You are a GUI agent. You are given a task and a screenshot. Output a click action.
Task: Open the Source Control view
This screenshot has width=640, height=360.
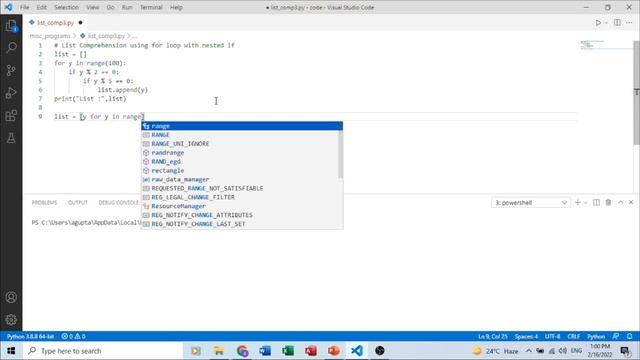(11, 70)
